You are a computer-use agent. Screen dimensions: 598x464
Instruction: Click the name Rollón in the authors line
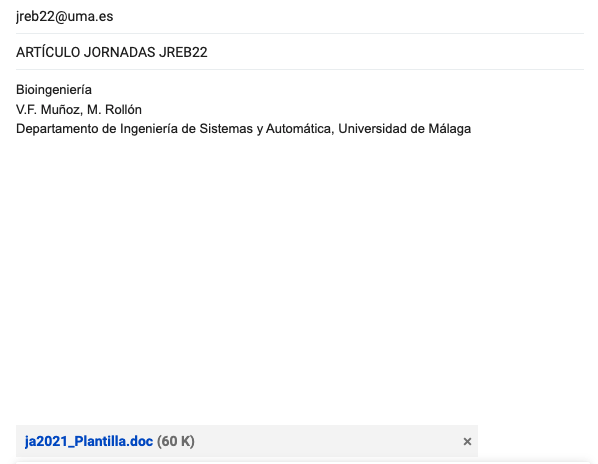coord(123,110)
